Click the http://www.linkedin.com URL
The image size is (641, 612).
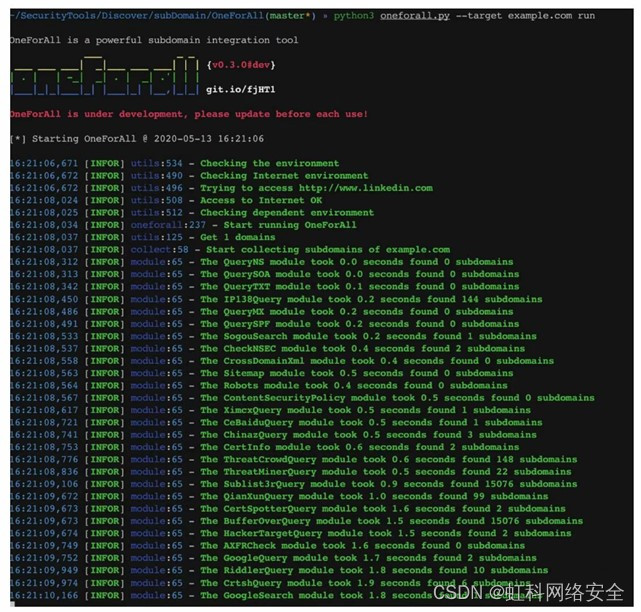click(x=365, y=188)
